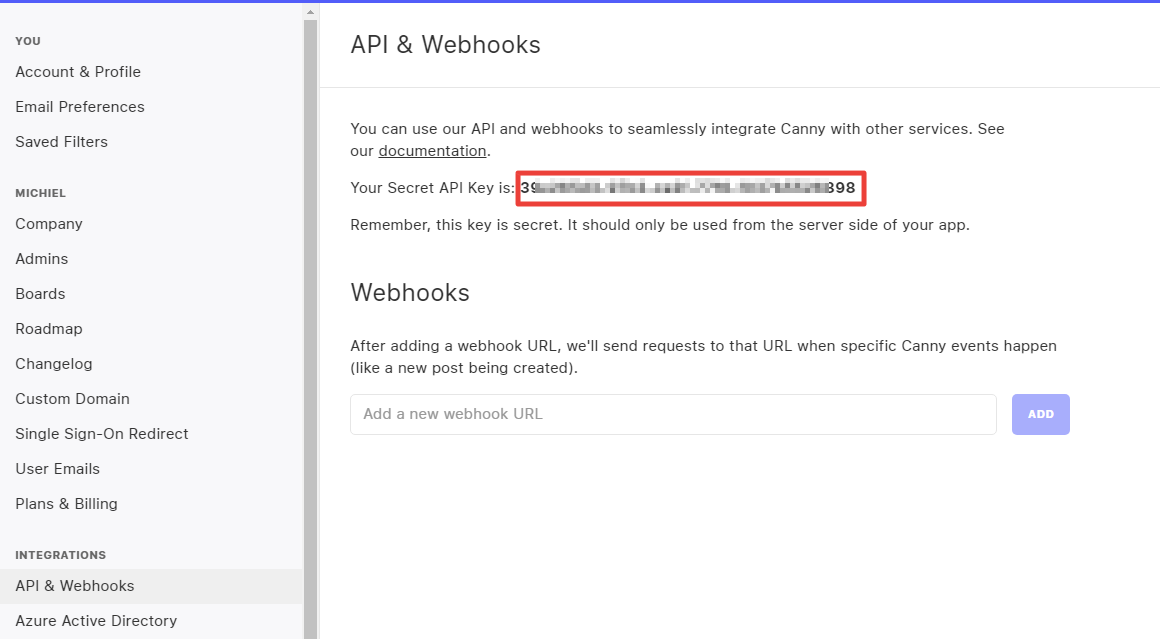Open Plans & Billing

coord(66,504)
